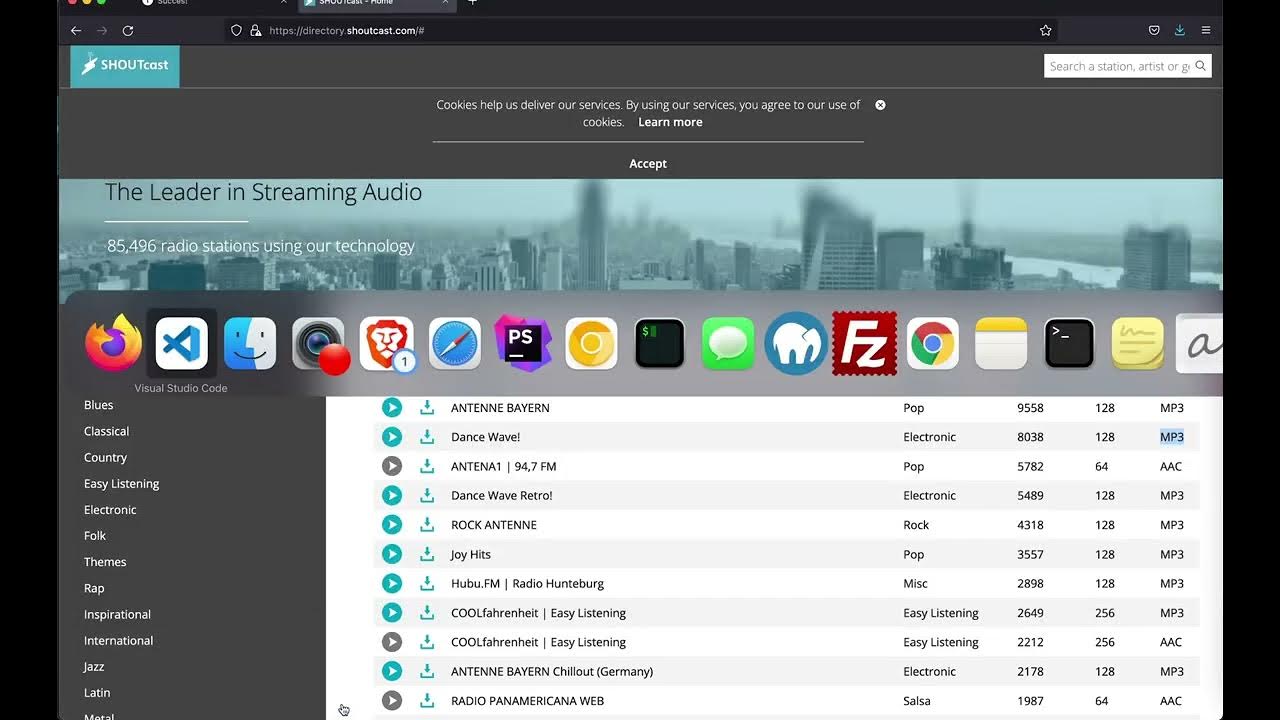Select FileZilla in the app switcher
1280x720 pixels.
point(865,343)
